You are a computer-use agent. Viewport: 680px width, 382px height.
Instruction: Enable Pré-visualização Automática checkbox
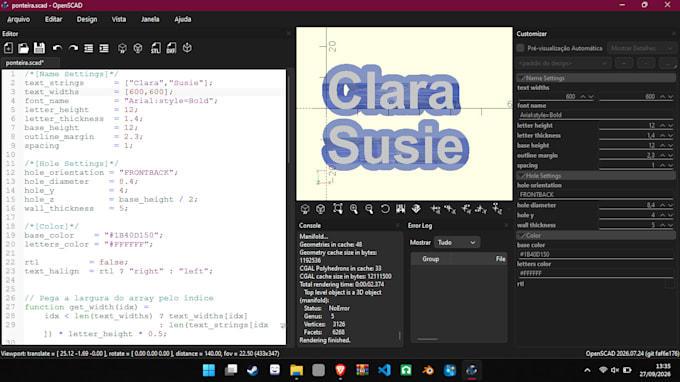pyautogui.click(x=520, y=48)
